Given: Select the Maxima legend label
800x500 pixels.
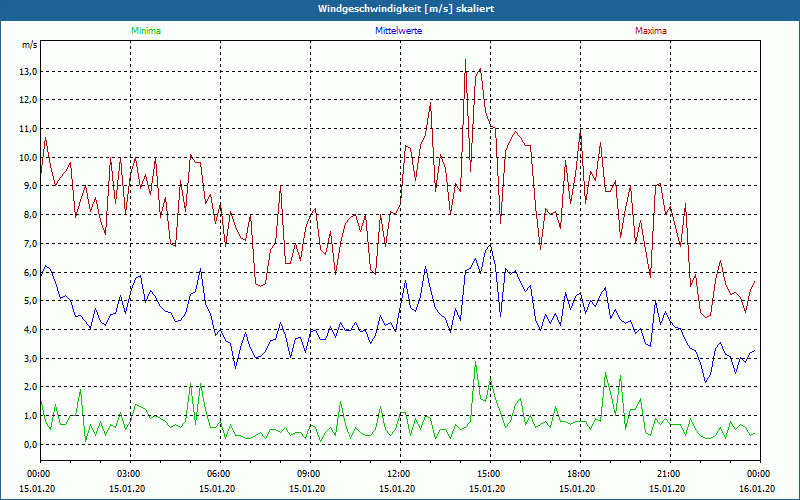Looking at the screenshot, I should pos(651,31).
